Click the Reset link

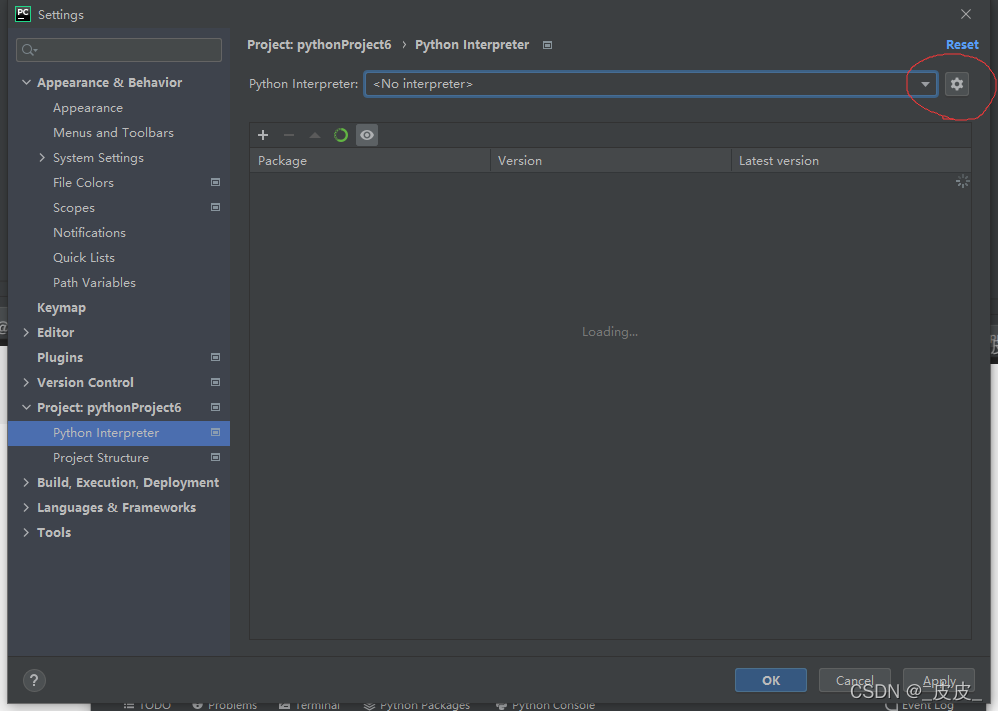pos(962,45)
